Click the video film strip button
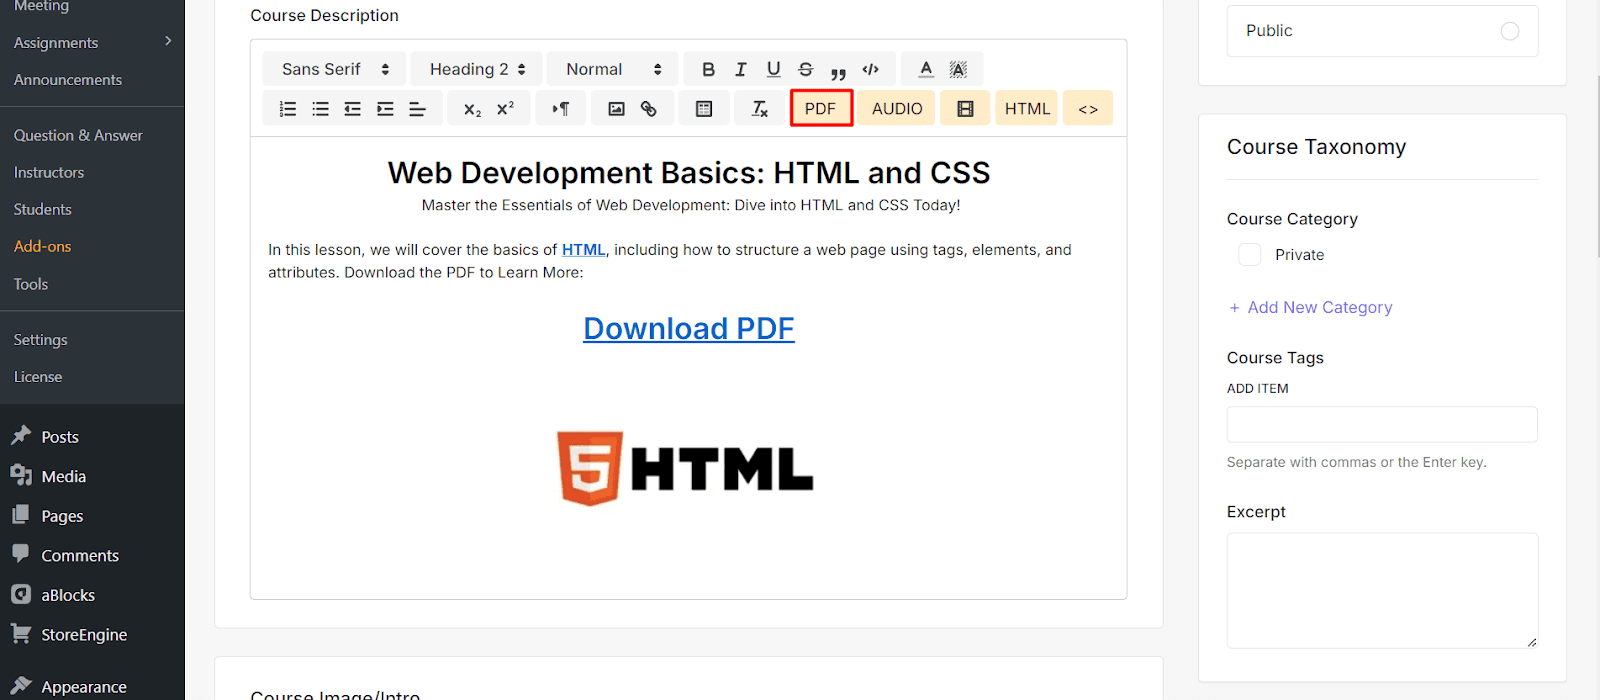Viewport: 1600px width, 700px height. [965, 109]
